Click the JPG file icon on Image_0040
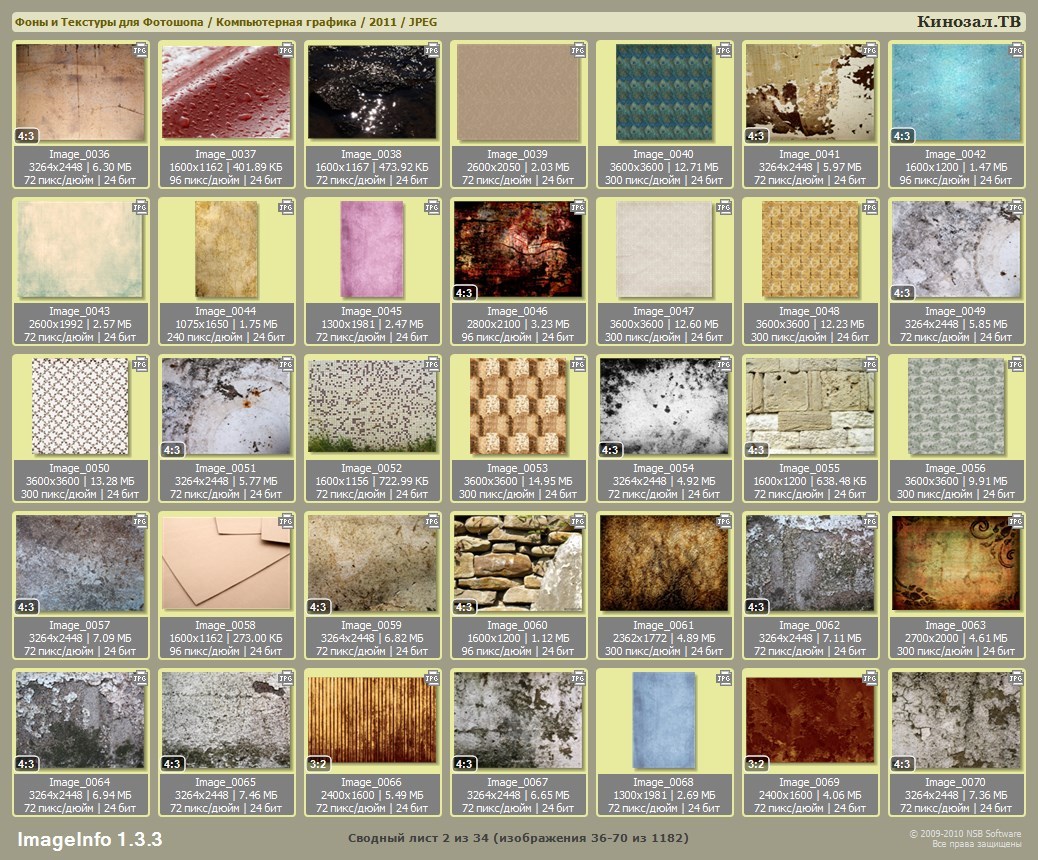The height and width of the screenshot is (860, 1038). pos(724,50)
